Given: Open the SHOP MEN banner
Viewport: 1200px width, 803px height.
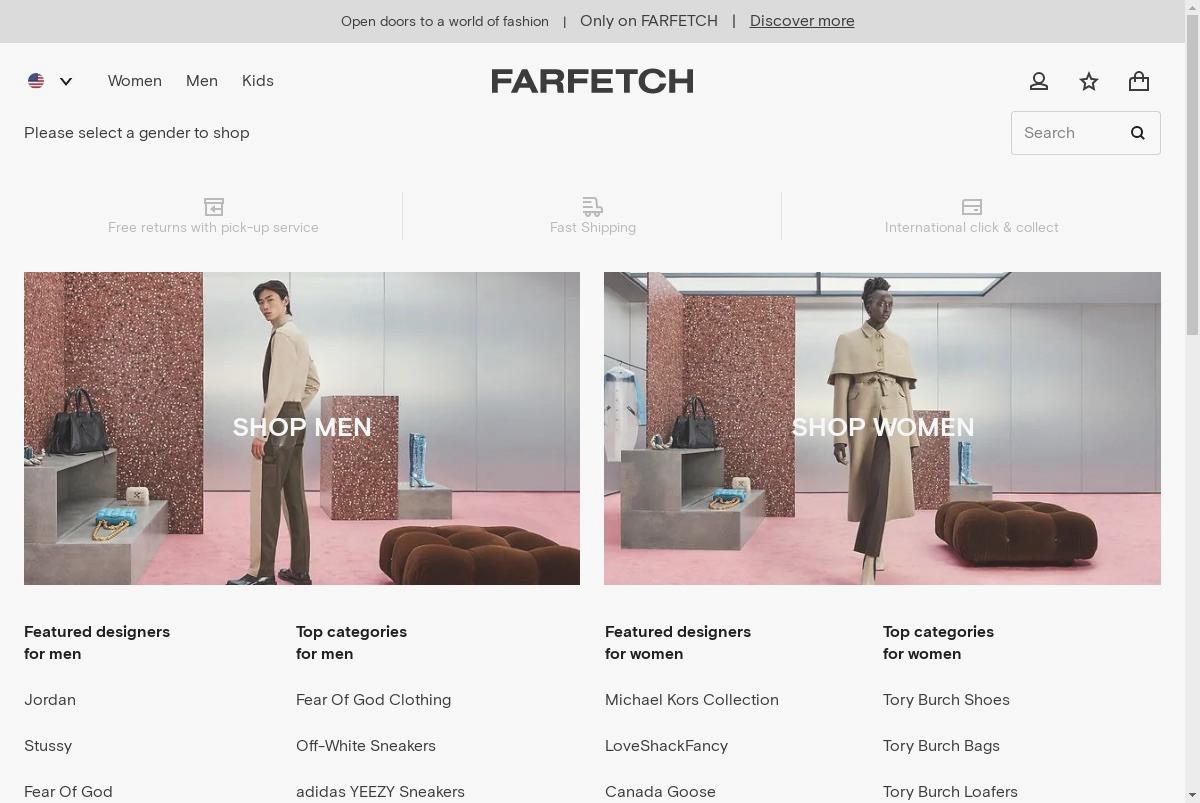Looking at the screenshot, I should coord(302,428).
